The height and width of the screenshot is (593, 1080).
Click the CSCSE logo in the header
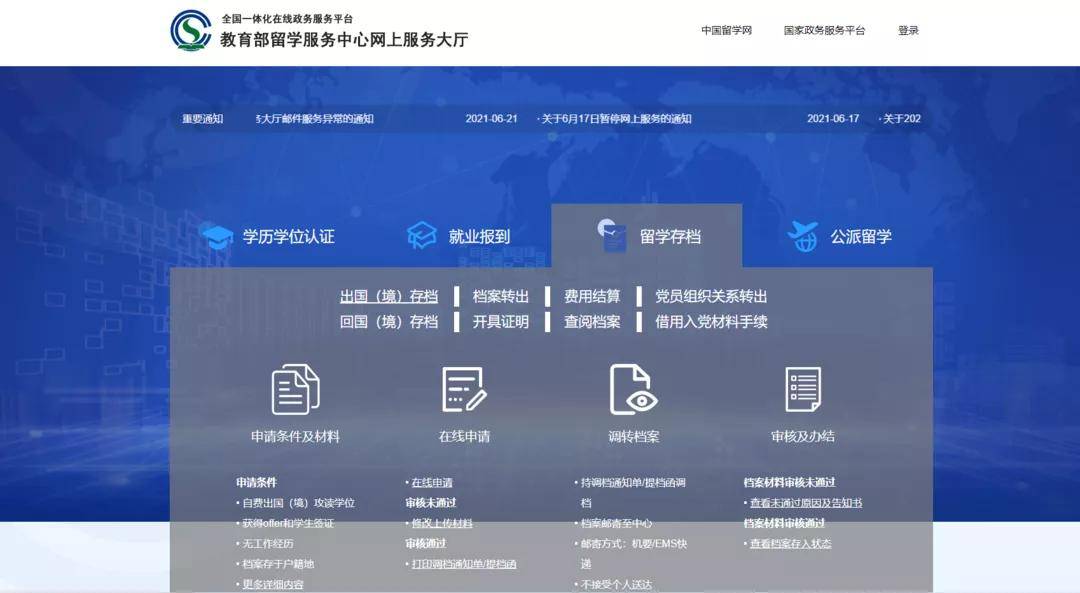click(191, 31)
